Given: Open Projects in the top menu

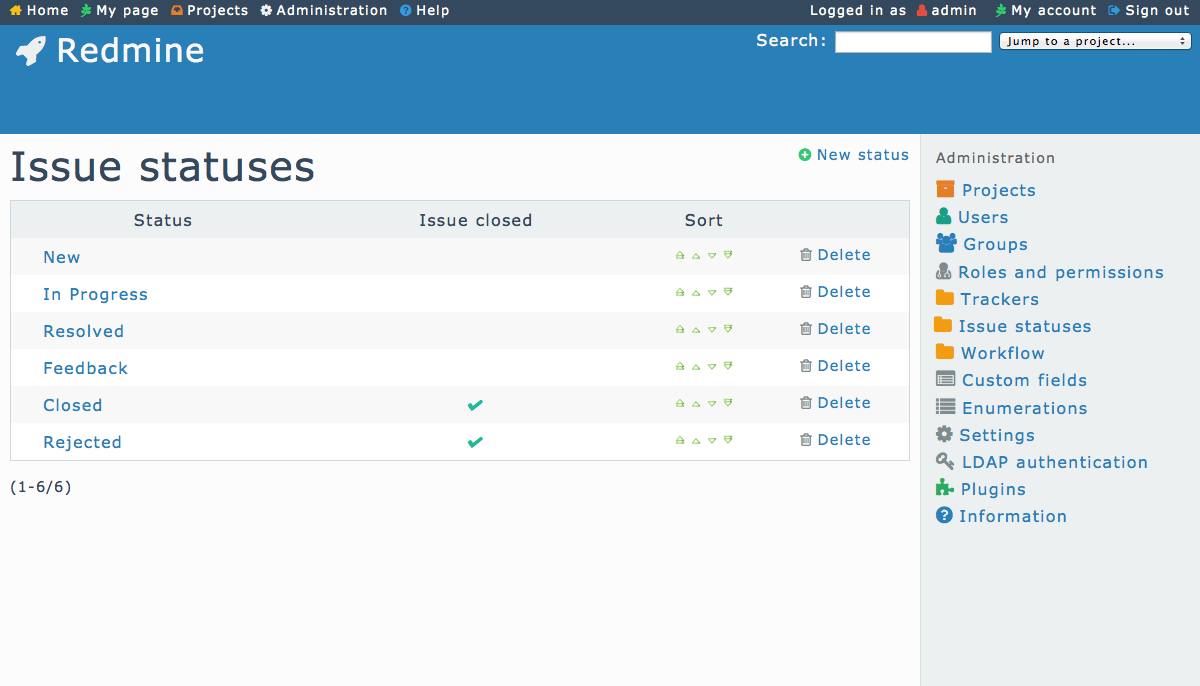Looking at the screenshot, I should tap(209, 11).
